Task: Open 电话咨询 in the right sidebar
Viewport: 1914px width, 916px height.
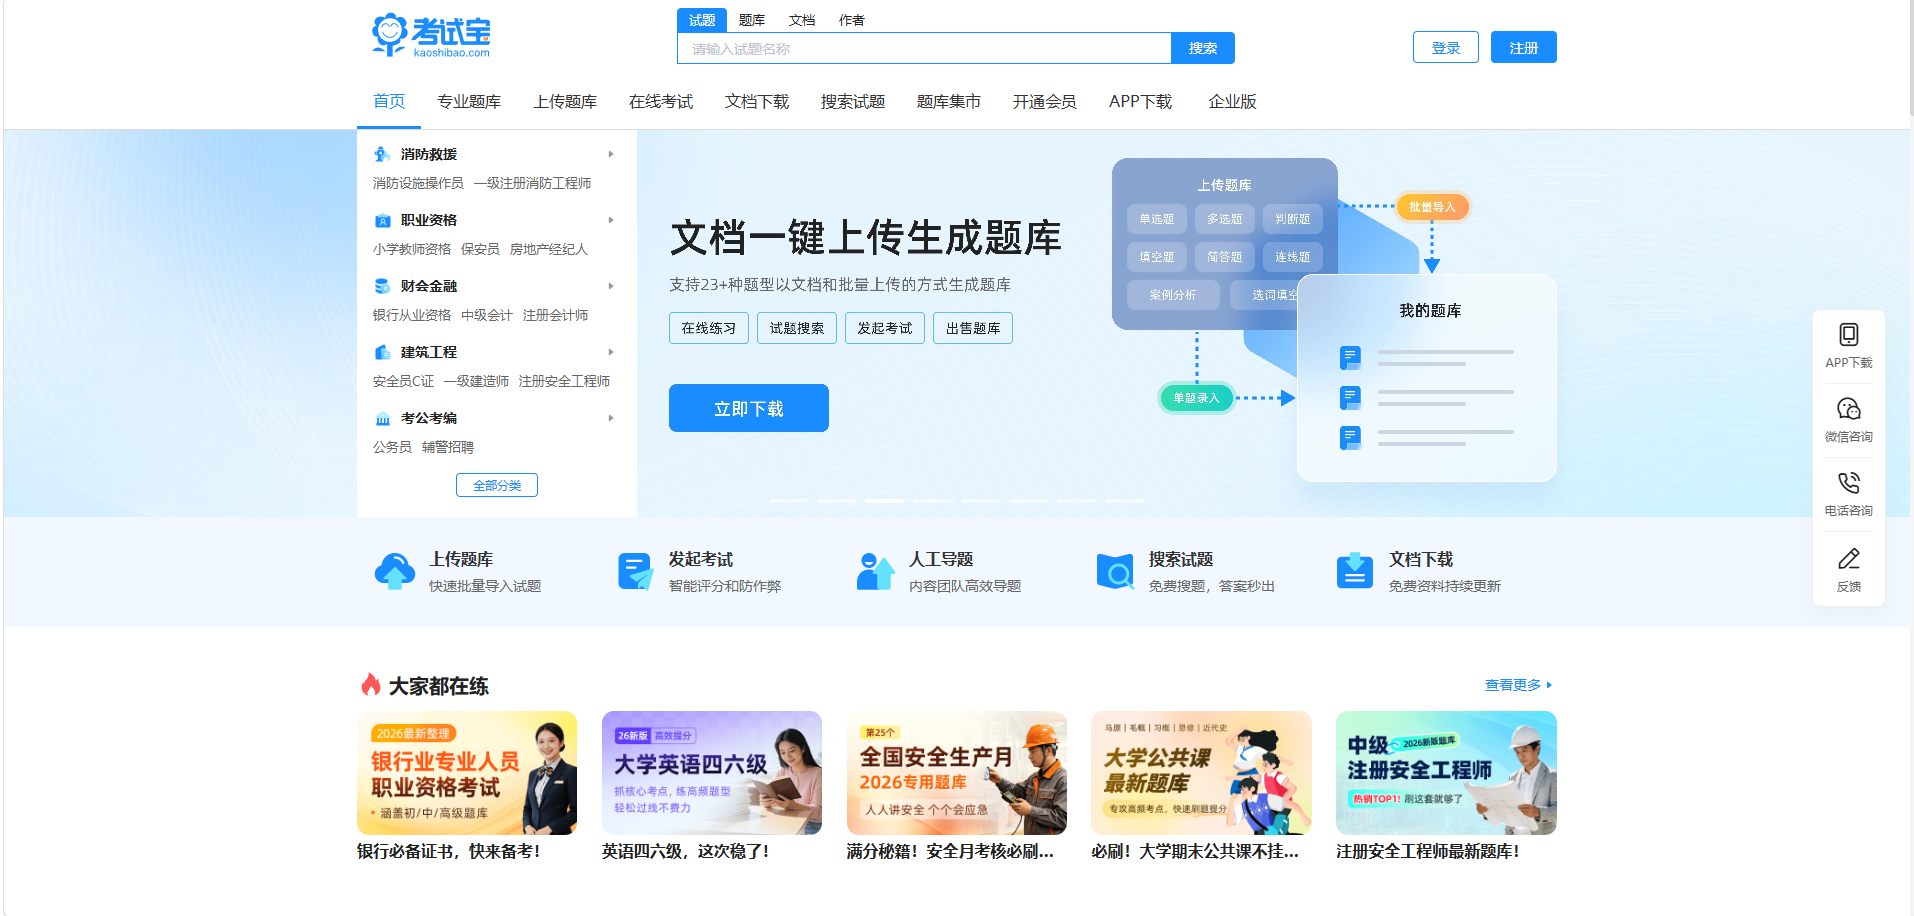Action: click(1848, 494)
